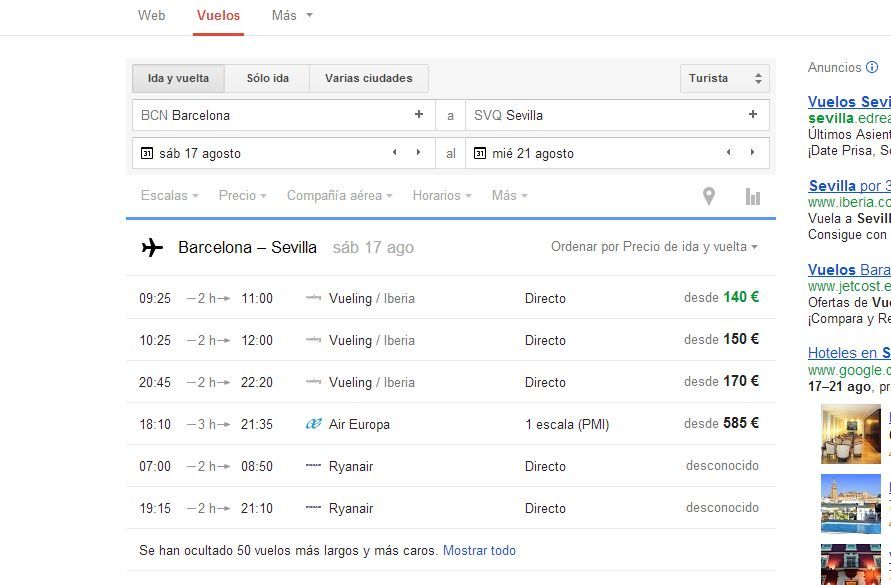Viewport: 891px width, 585px height.
Task: Go to next return day arrow
Action: click(752, 152)
